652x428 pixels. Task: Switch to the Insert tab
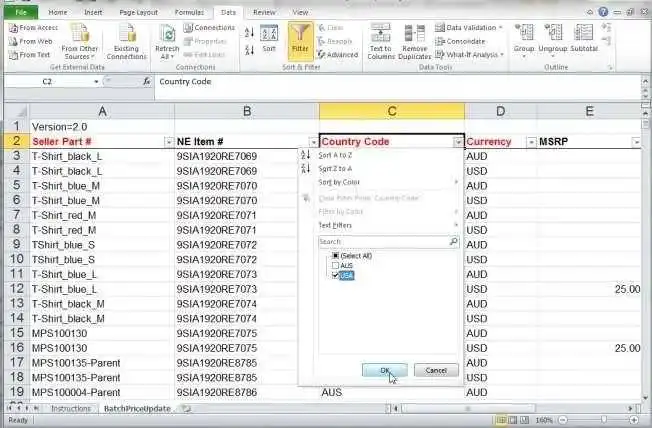[x=93, y=12]
